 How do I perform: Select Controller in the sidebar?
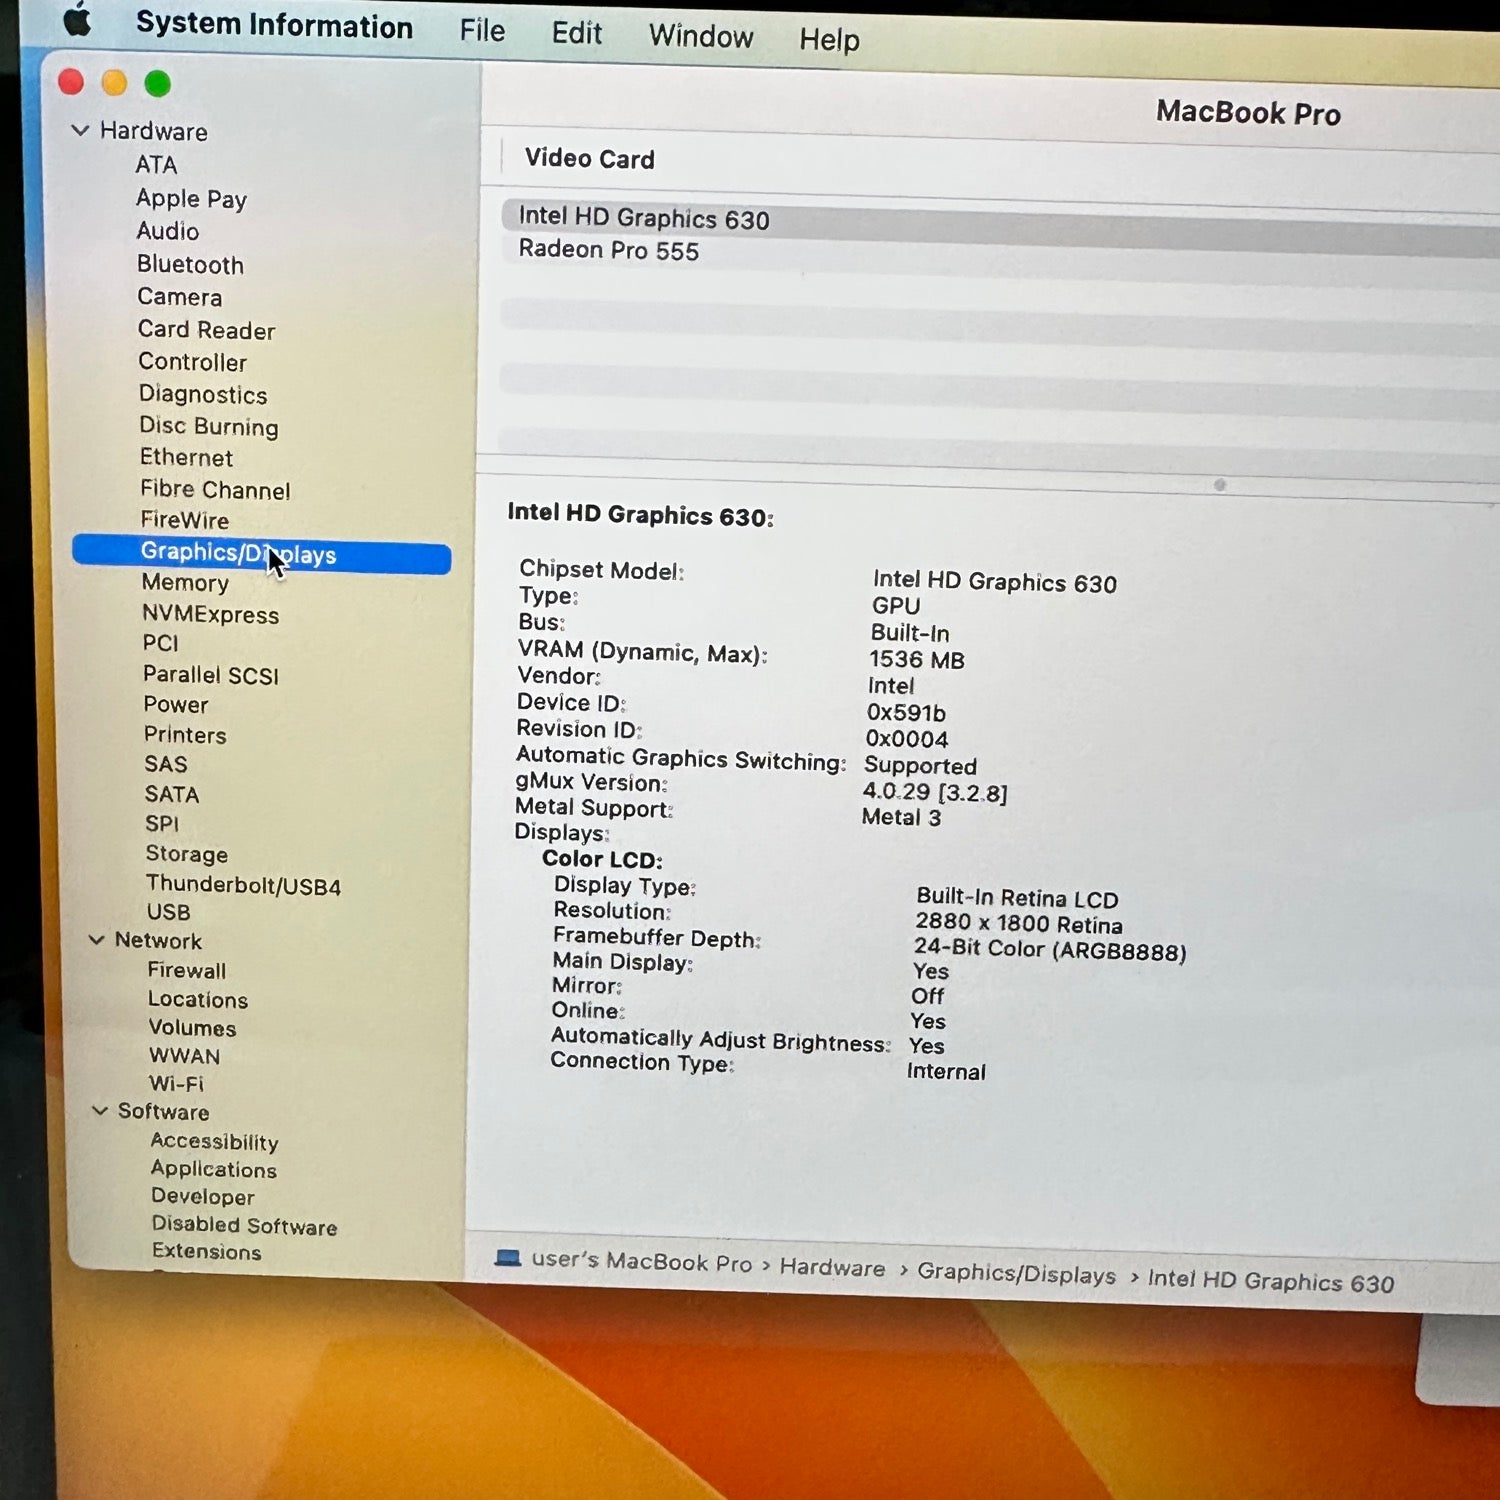[192, 362]
